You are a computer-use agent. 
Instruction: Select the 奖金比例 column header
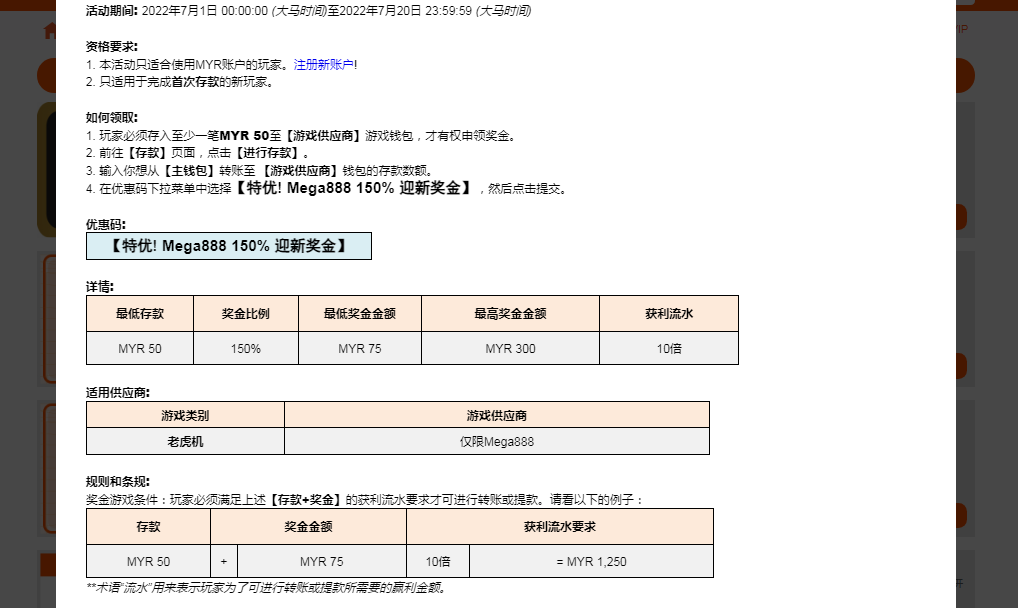pos(245,314)
